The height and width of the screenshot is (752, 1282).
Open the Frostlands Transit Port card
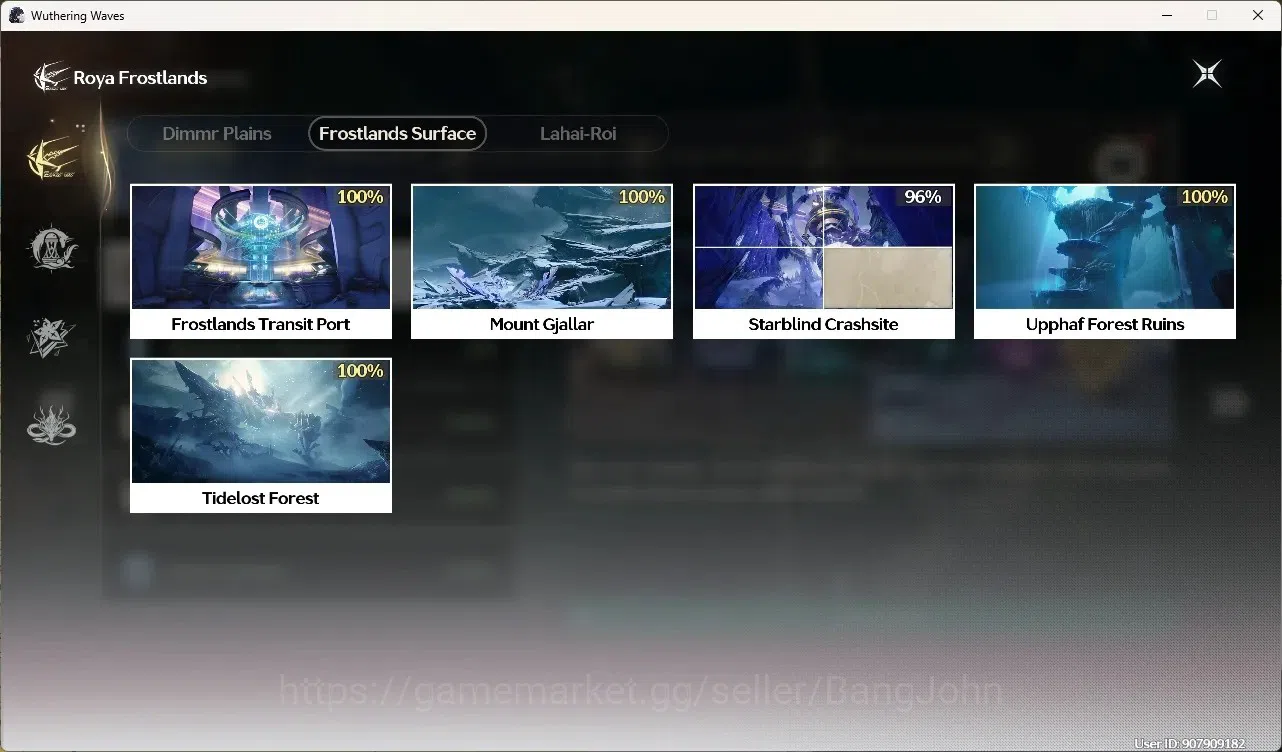pos(261,261)
